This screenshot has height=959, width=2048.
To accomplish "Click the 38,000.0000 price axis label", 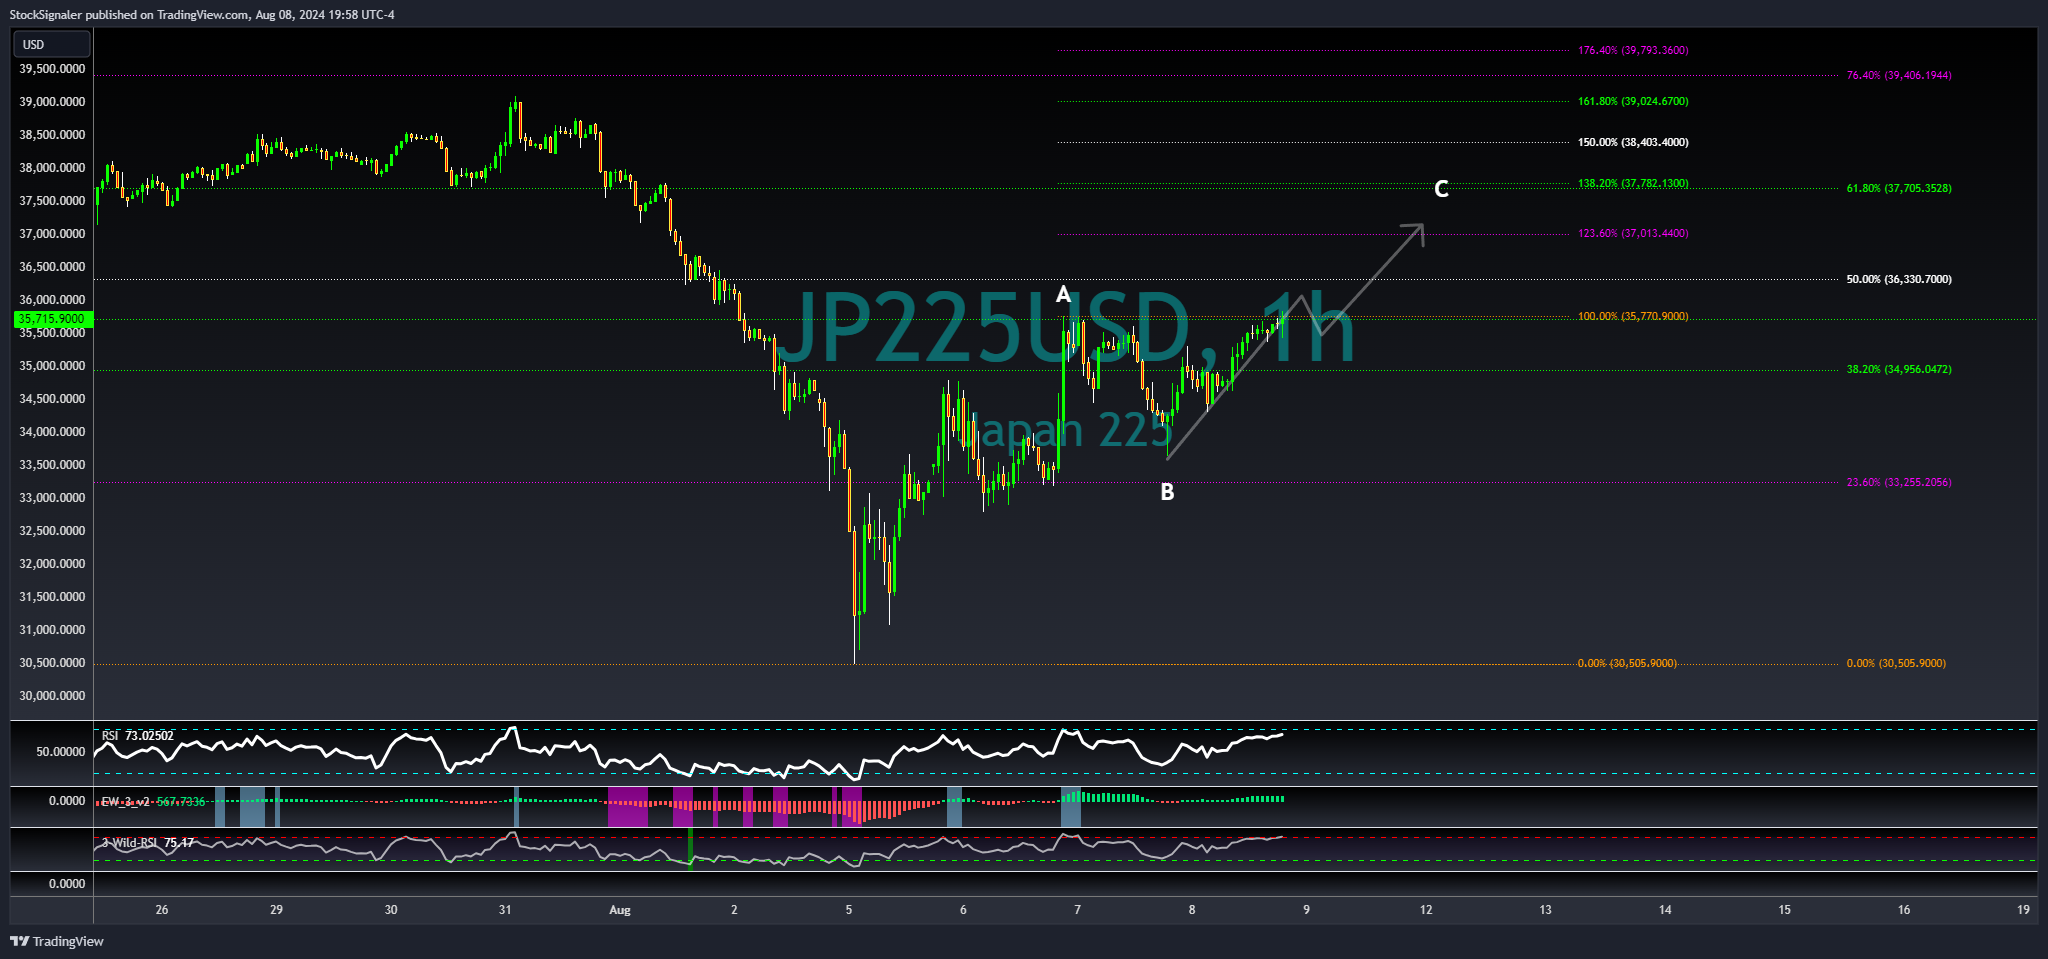I will pos(52,168).
